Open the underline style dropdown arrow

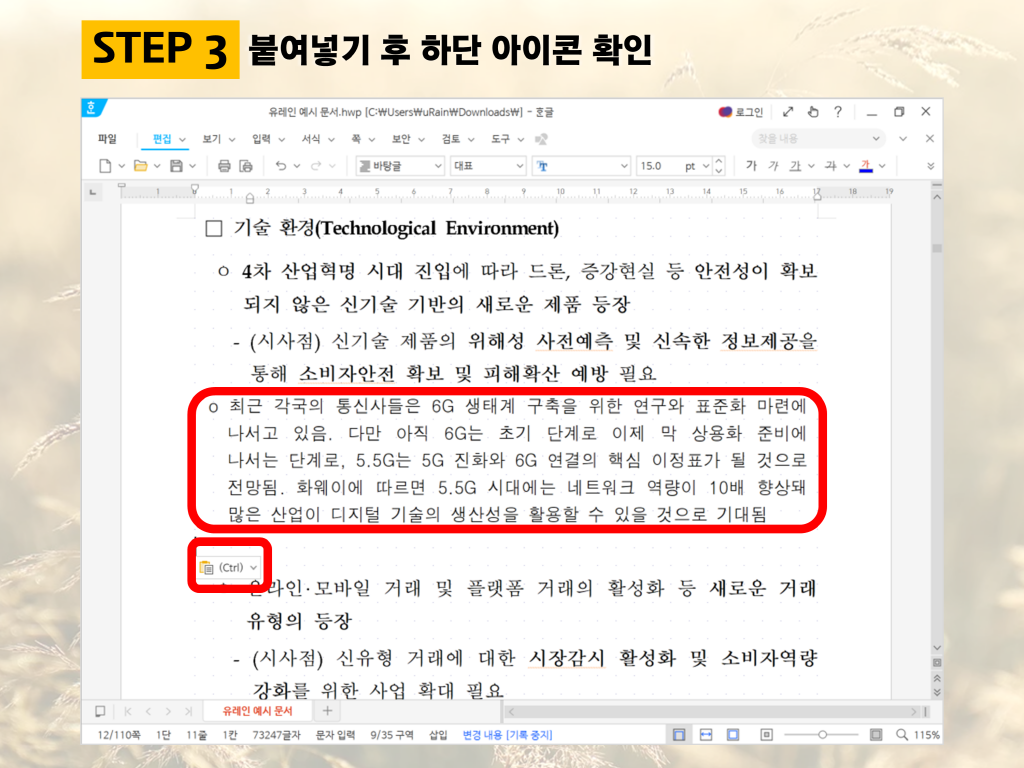[x=811, y=167]
